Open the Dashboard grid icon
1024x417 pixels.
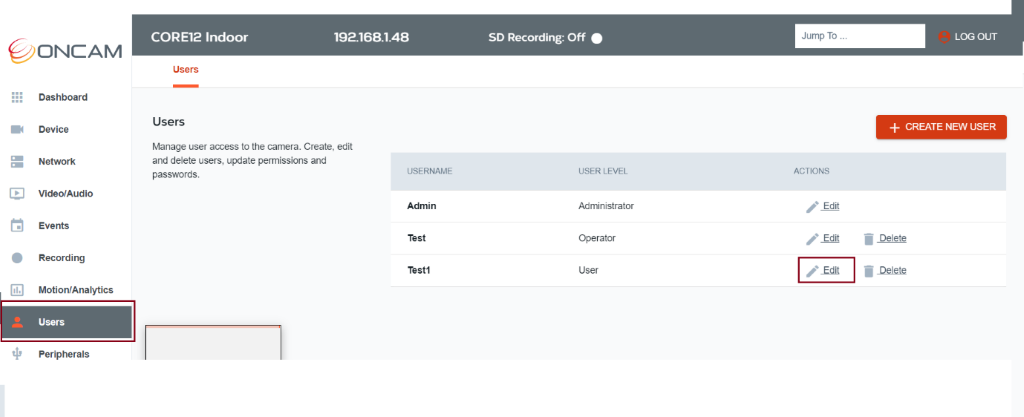17,97
